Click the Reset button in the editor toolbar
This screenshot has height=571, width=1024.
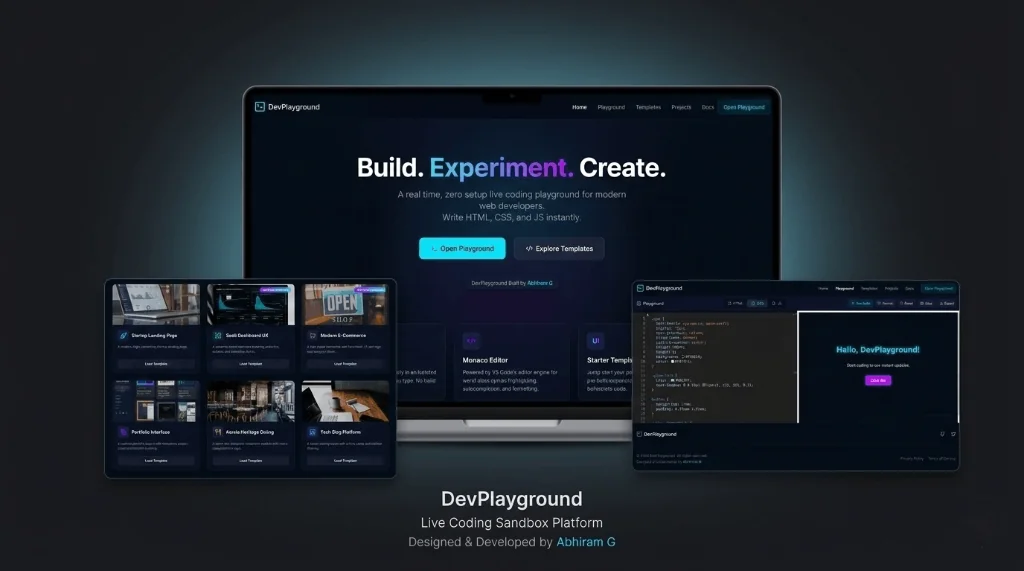coord(906,303)
